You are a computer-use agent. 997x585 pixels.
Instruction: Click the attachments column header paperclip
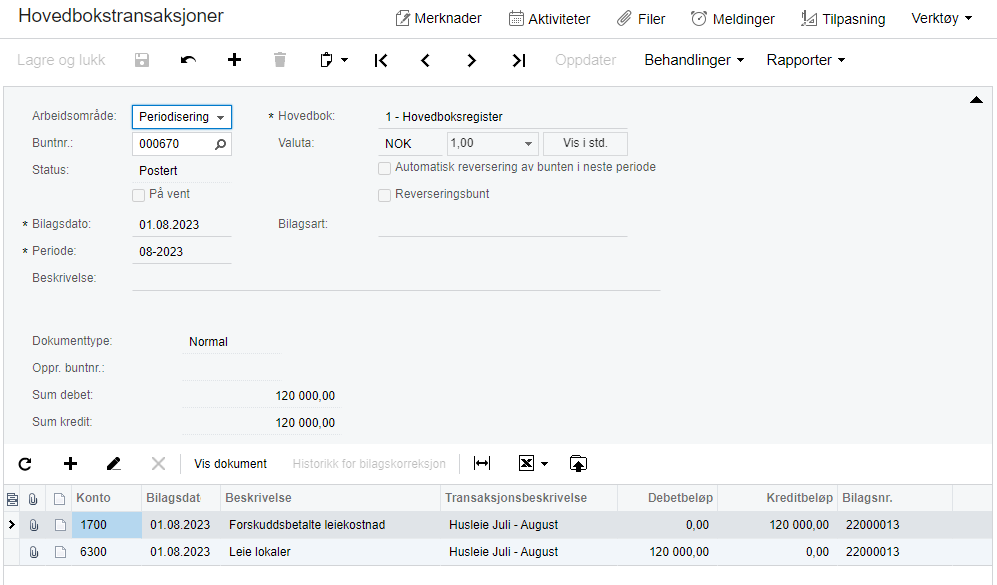(33, 499)
